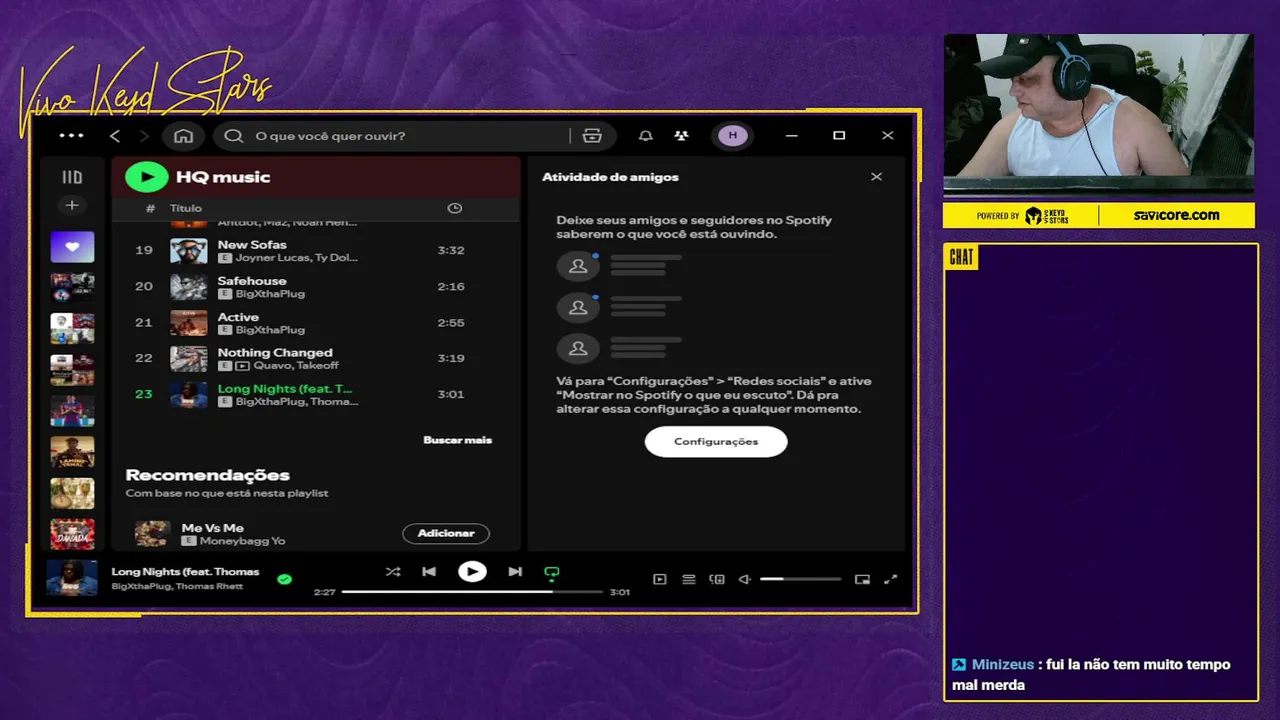Image resolution: width=1280 pixels, height=720 pixels.
Task: Minimize the Spotify window
Action: coord(791,136)
